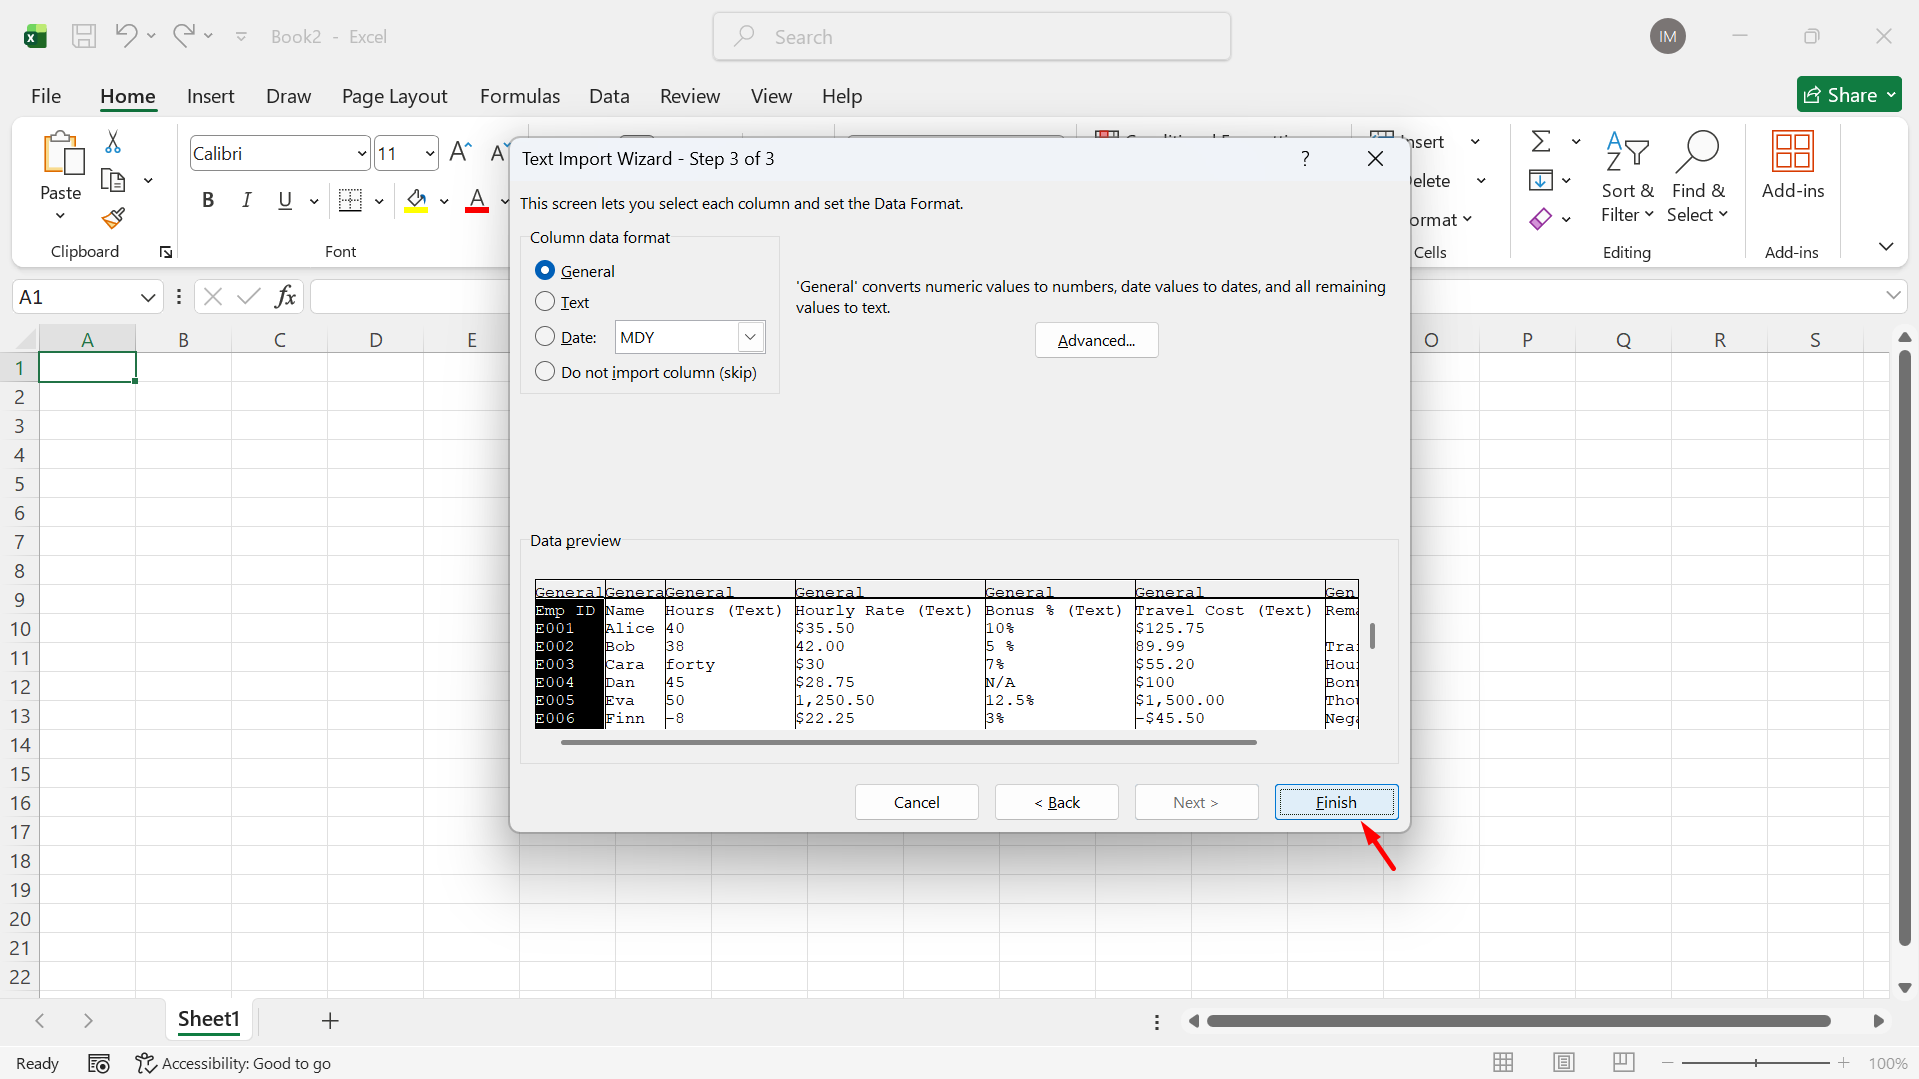Expand the Paste options arrow
1919x1079 pixels.
60,216
